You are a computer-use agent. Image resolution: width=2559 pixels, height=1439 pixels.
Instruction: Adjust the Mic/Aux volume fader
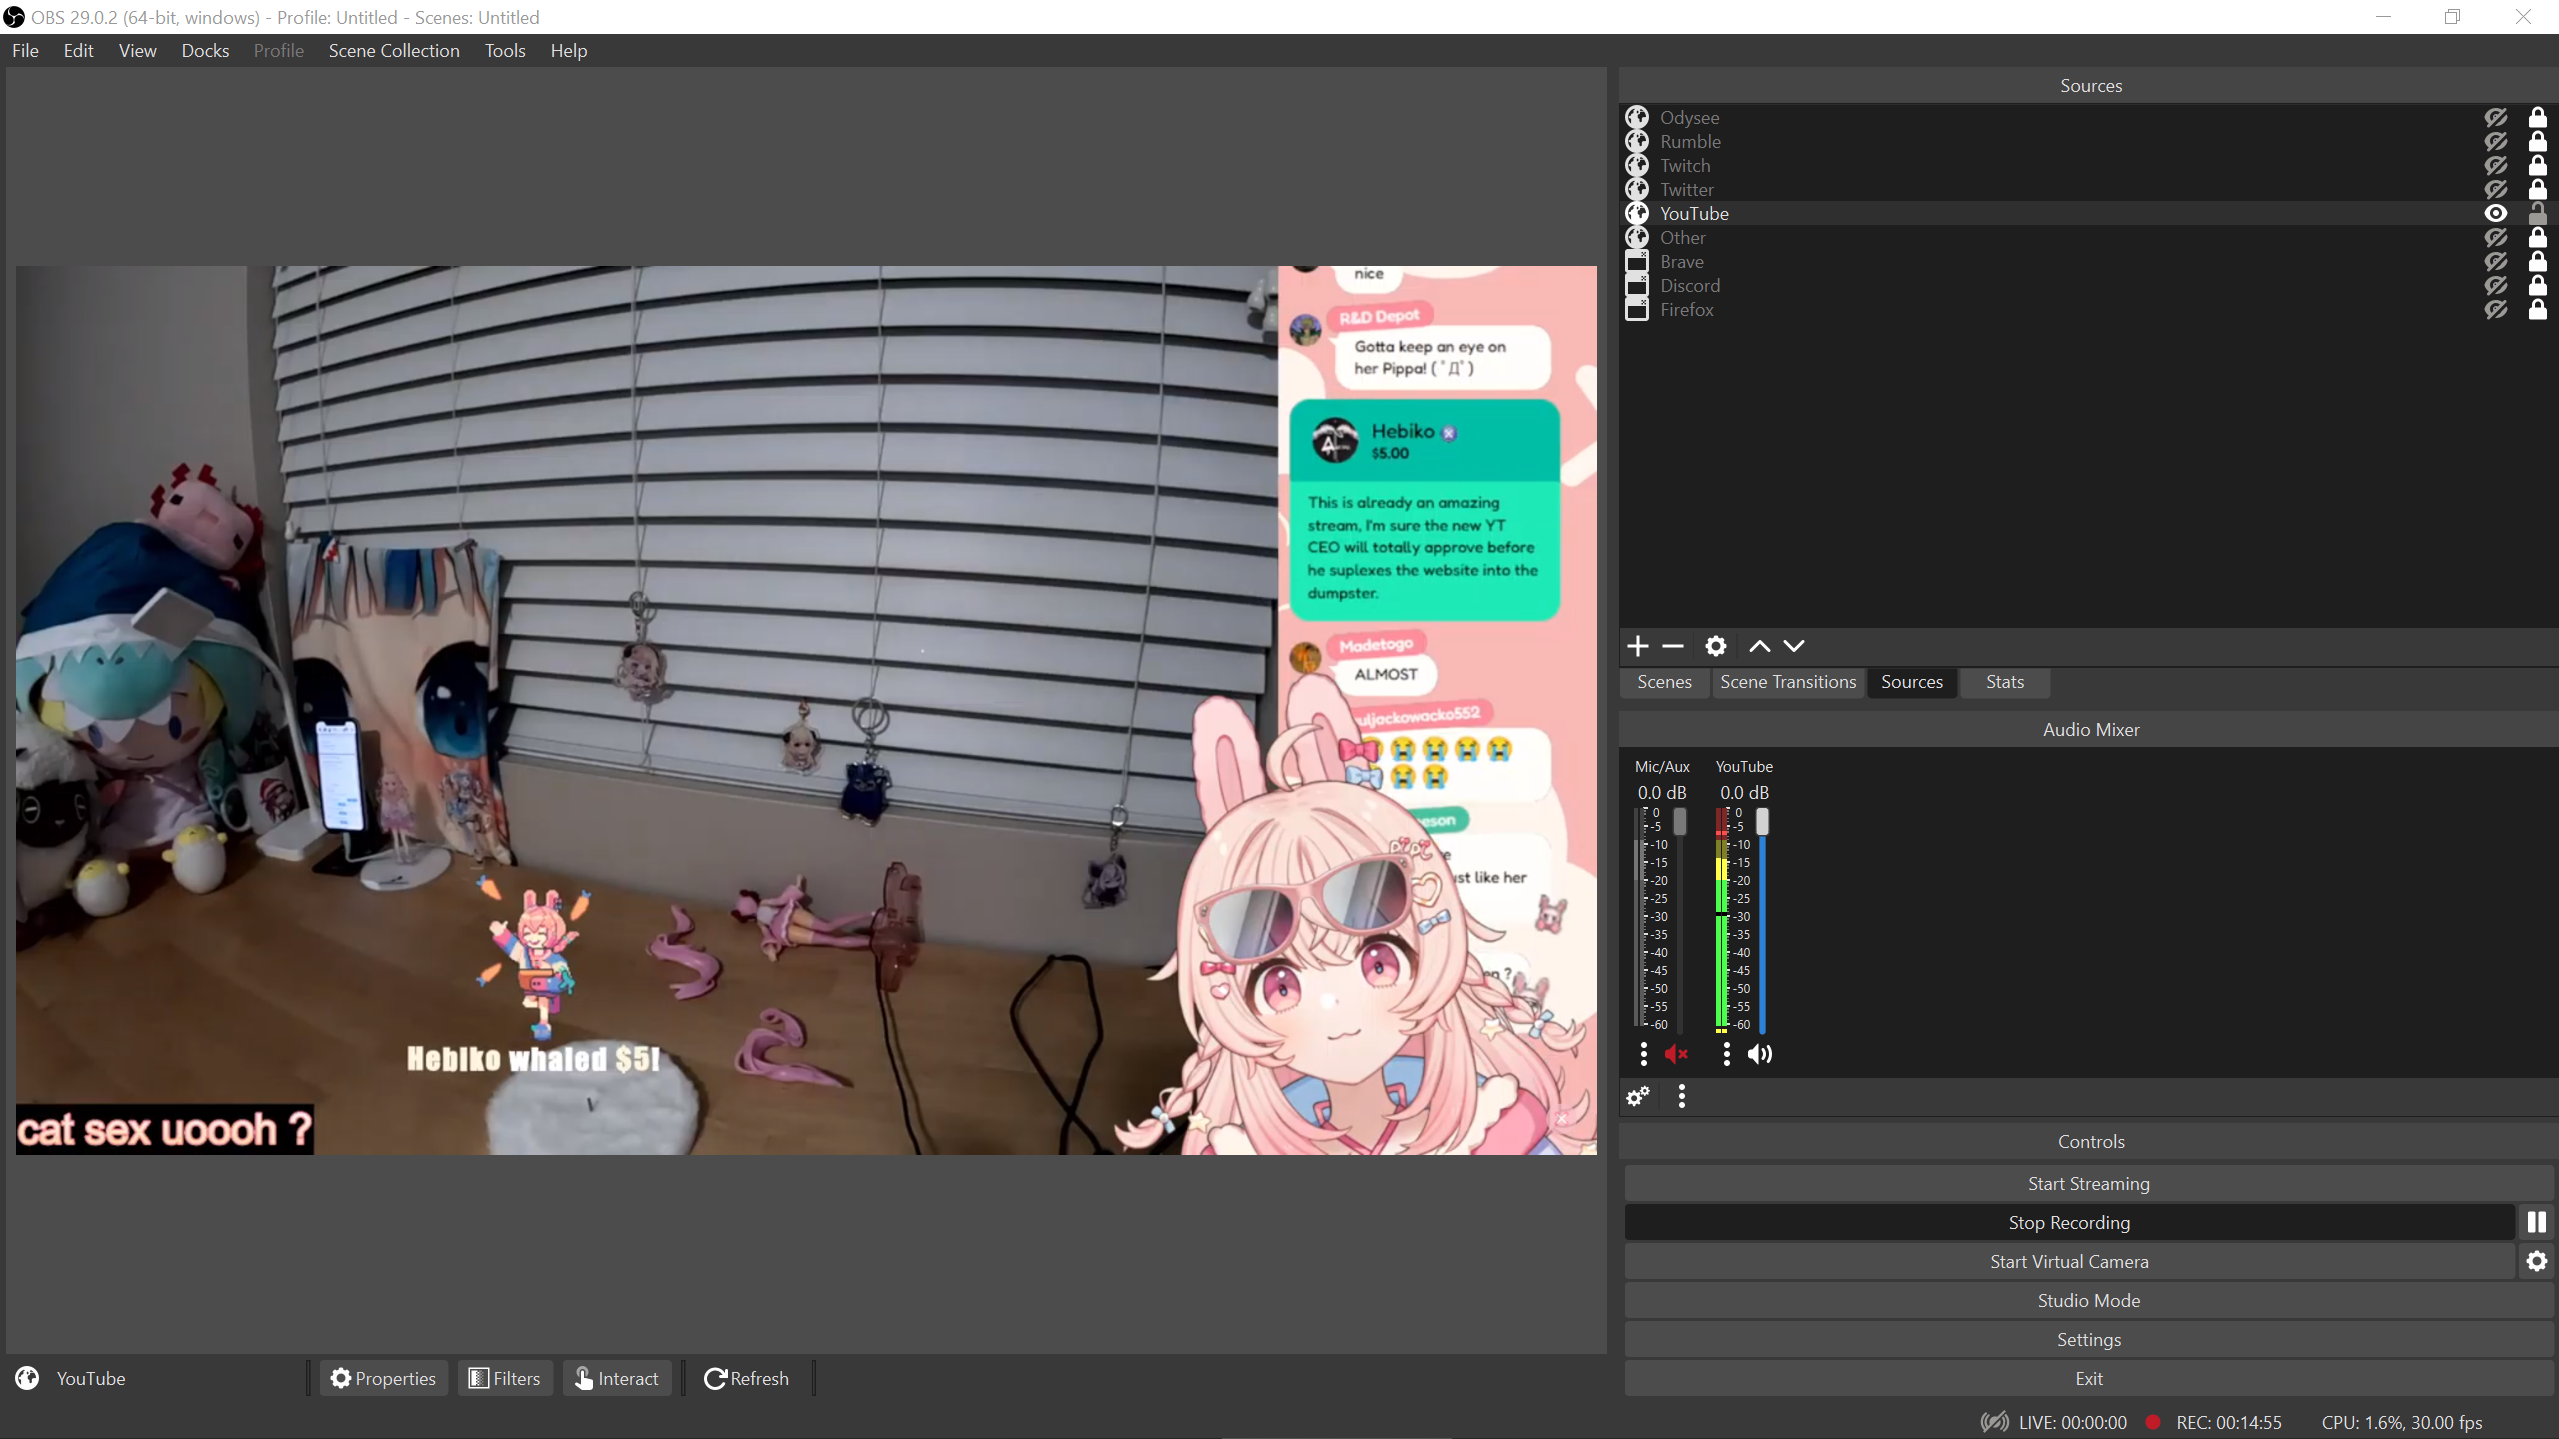(x=1680, y=821)
